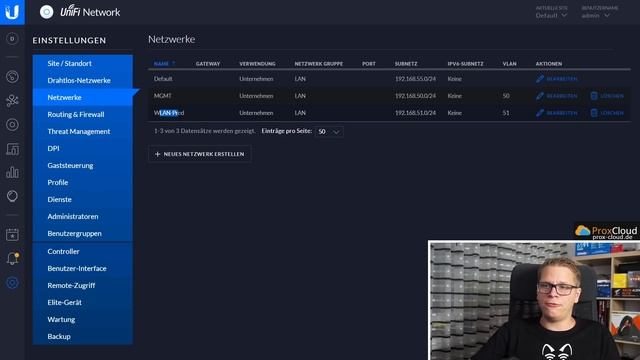Click pencil icon in Default row
This screenshot has height=360, width=640.
[540, 79]
